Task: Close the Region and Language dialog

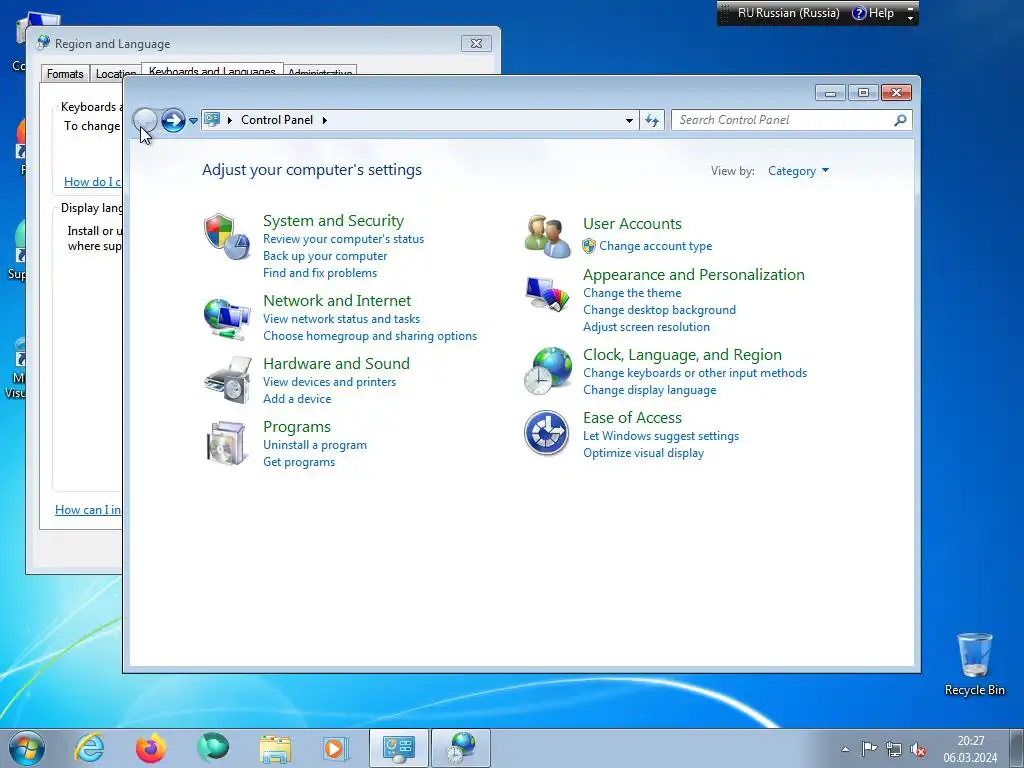Action: tap(476, 44)
